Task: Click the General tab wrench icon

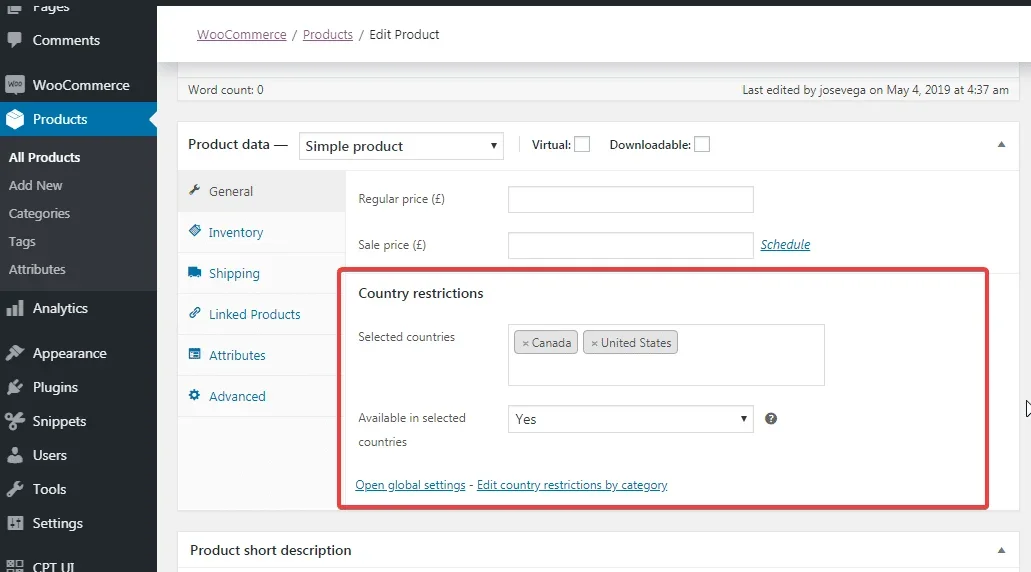Action: (x=194, y=190)
